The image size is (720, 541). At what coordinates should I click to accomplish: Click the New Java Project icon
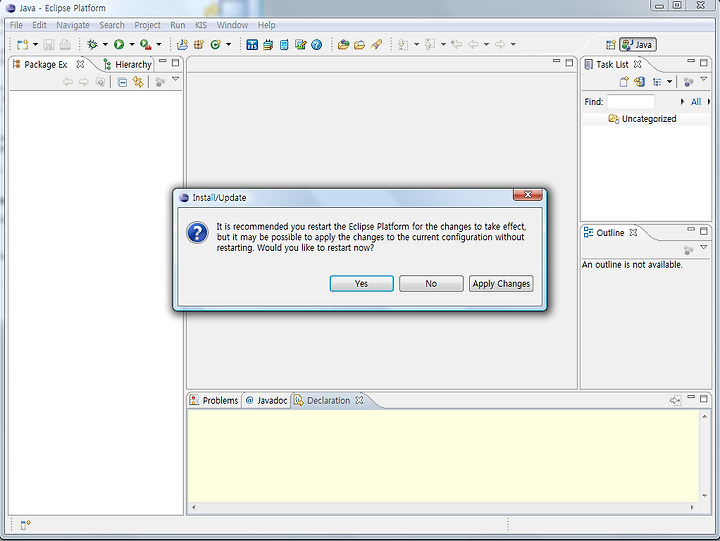tap(182, 45)
